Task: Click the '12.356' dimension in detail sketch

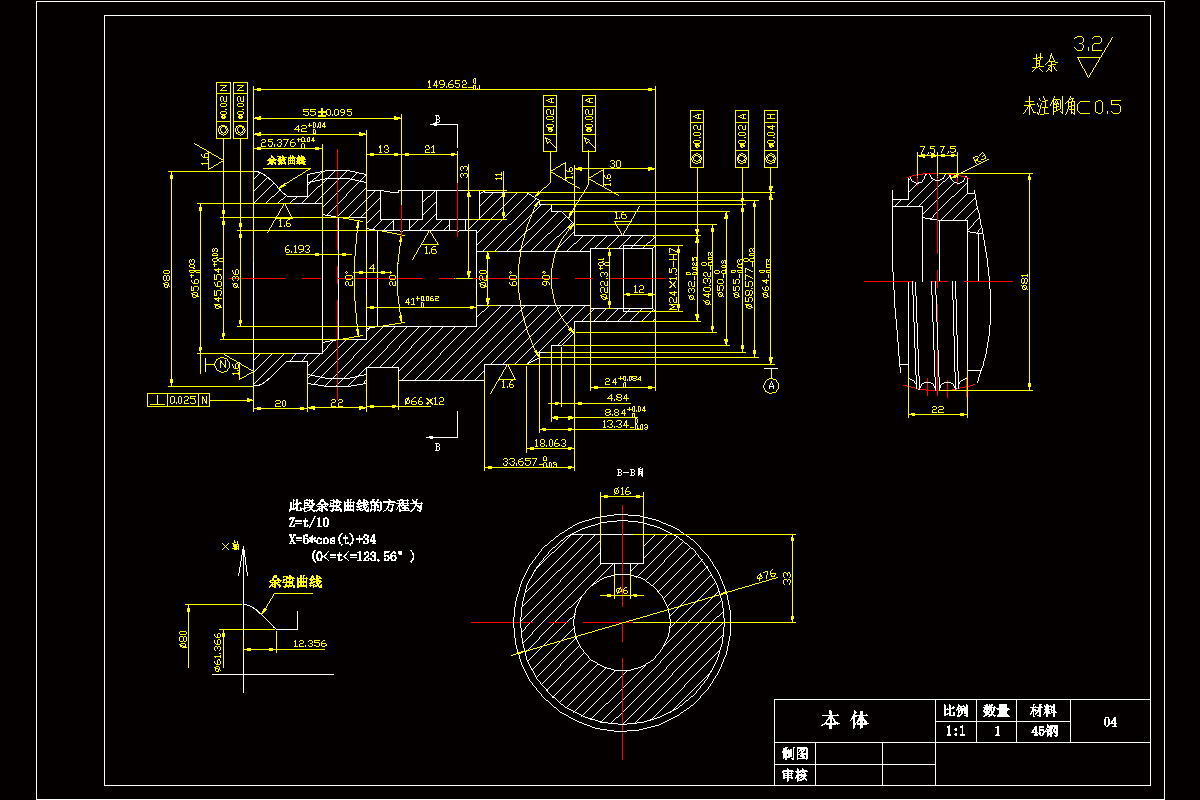Action: coord(309,644)
